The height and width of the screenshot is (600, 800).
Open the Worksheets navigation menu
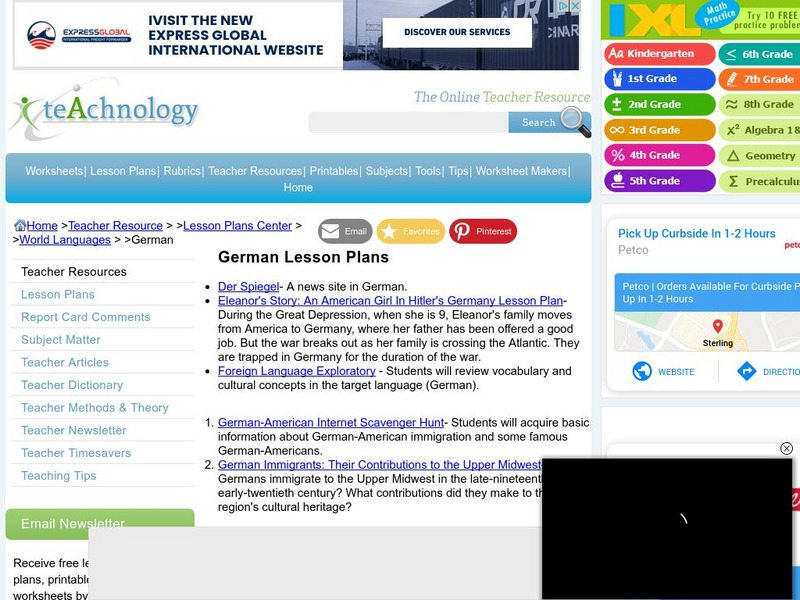click(x=56, y=169)
